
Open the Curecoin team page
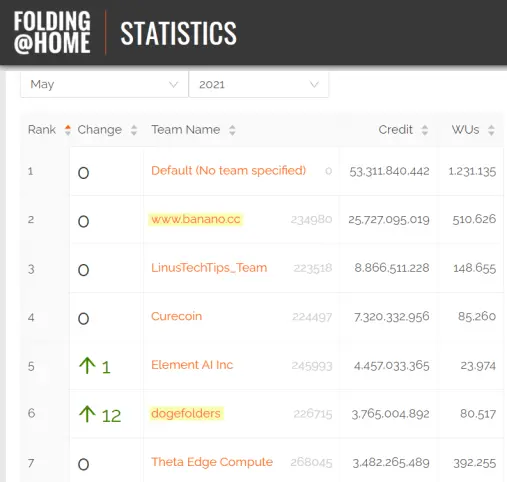pos(176,316)
